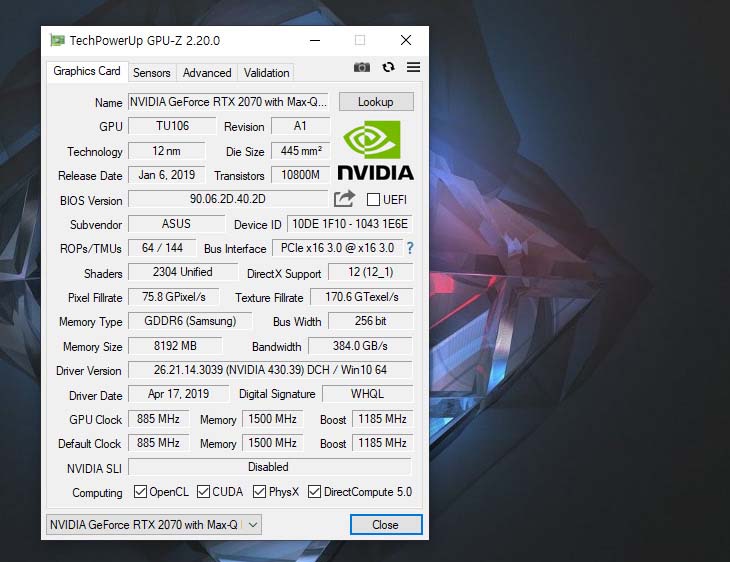The width and height of the screenshot is (730, 562).
Task: Click the Memory Type GDDR6 (Samsung) field
Action: coord(190,321)
